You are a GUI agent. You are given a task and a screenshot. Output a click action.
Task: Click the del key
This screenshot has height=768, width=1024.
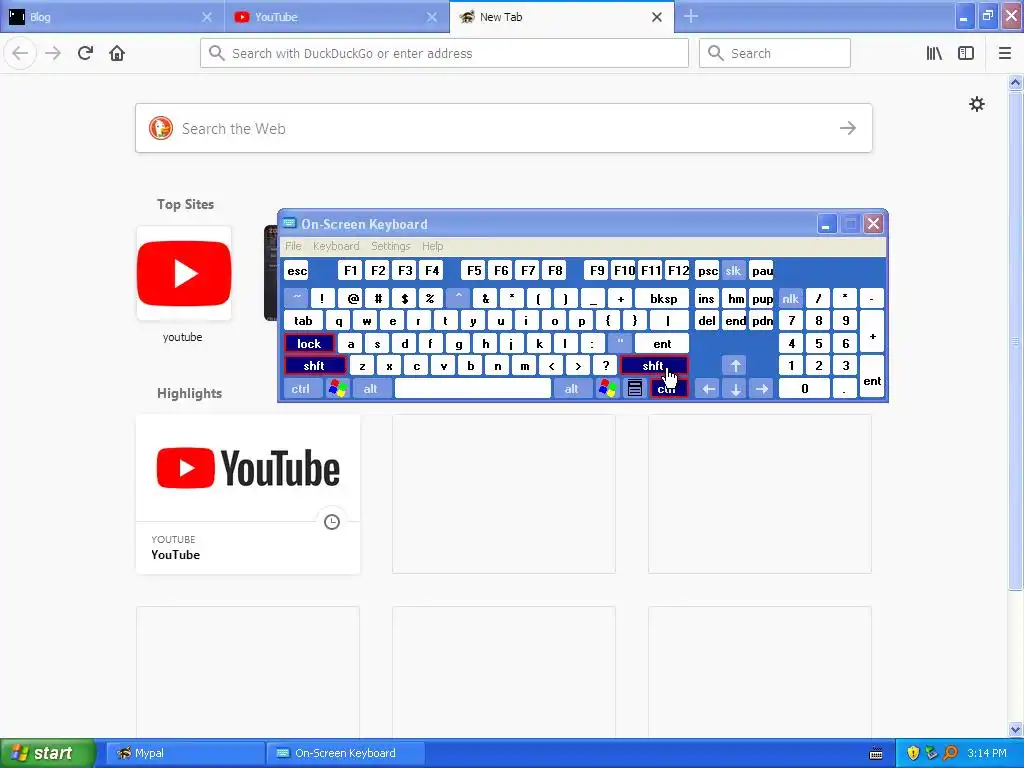(x=707, y=321)
